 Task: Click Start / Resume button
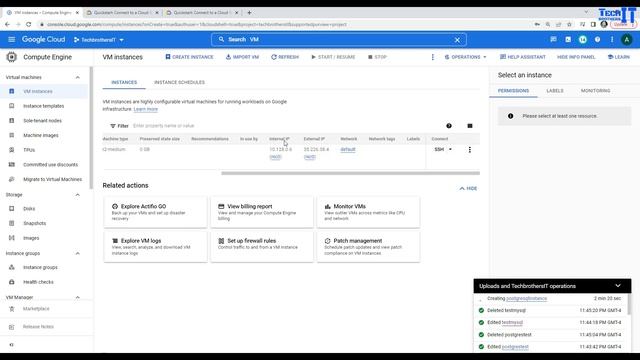tap(333, 57)
